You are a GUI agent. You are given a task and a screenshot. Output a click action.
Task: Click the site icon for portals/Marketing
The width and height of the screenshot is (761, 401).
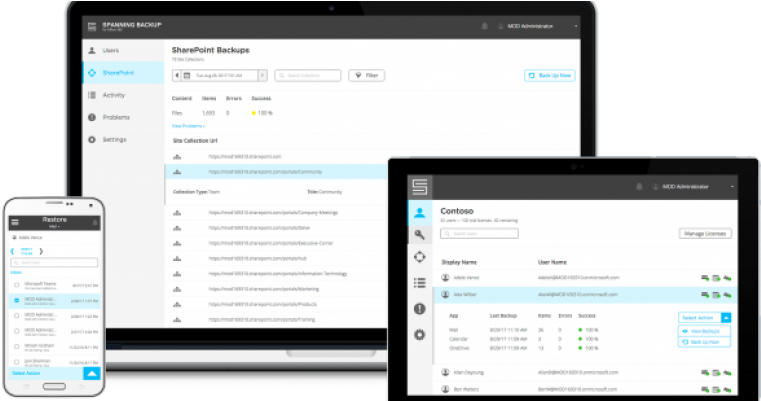pos(177,289)
